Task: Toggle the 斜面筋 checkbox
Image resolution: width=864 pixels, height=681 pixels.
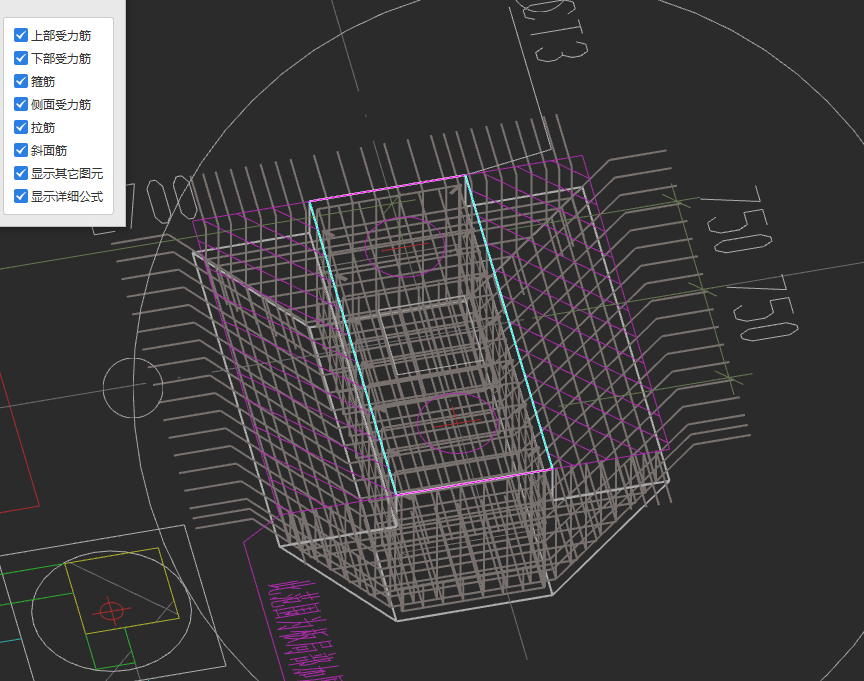Action: point(21,150)
